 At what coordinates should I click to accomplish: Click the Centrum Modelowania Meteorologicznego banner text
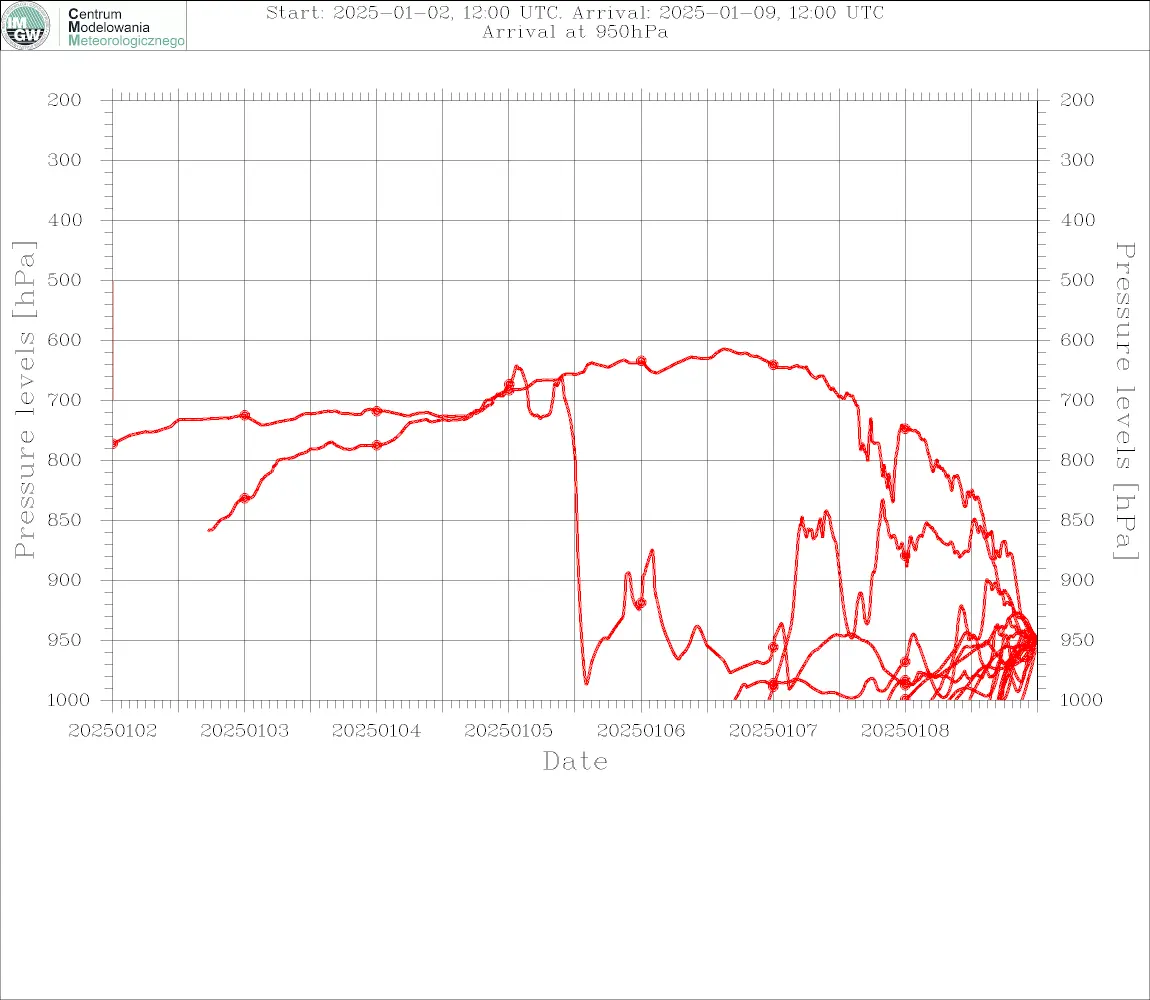click(x=125, y=27)
